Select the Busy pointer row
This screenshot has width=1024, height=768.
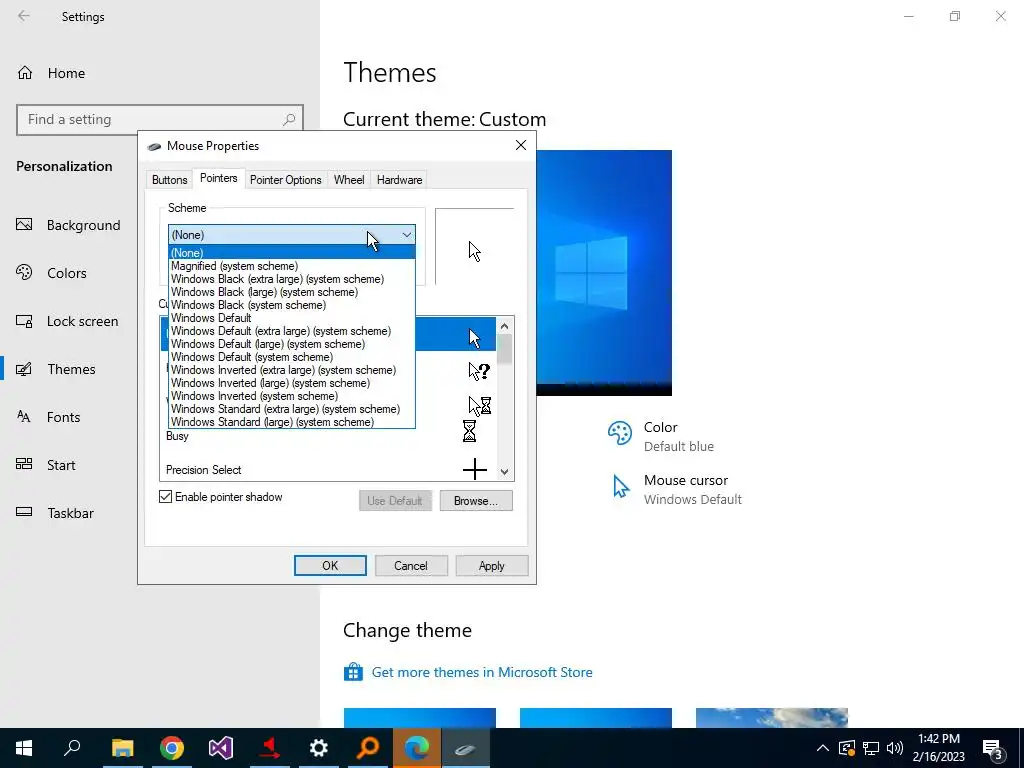coord(328,435)
